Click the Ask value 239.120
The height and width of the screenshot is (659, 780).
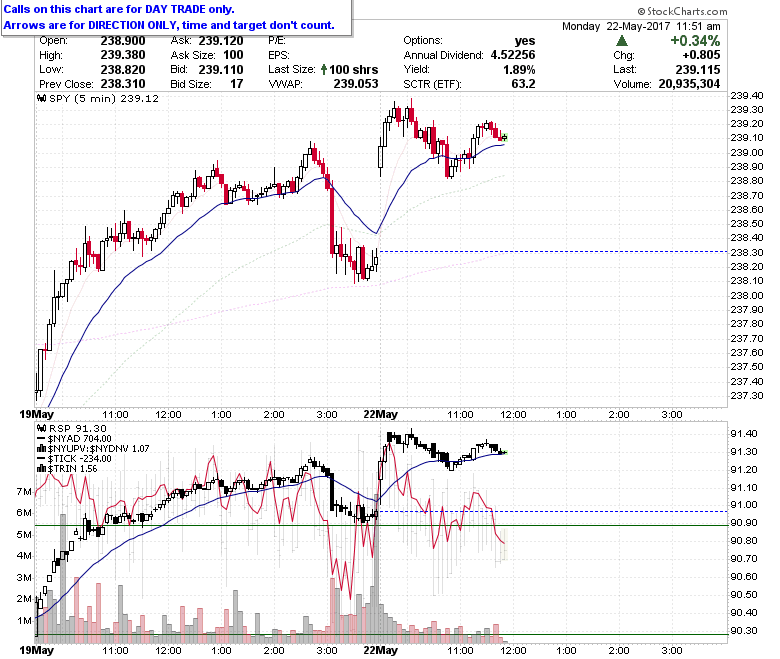coord(221,41)
